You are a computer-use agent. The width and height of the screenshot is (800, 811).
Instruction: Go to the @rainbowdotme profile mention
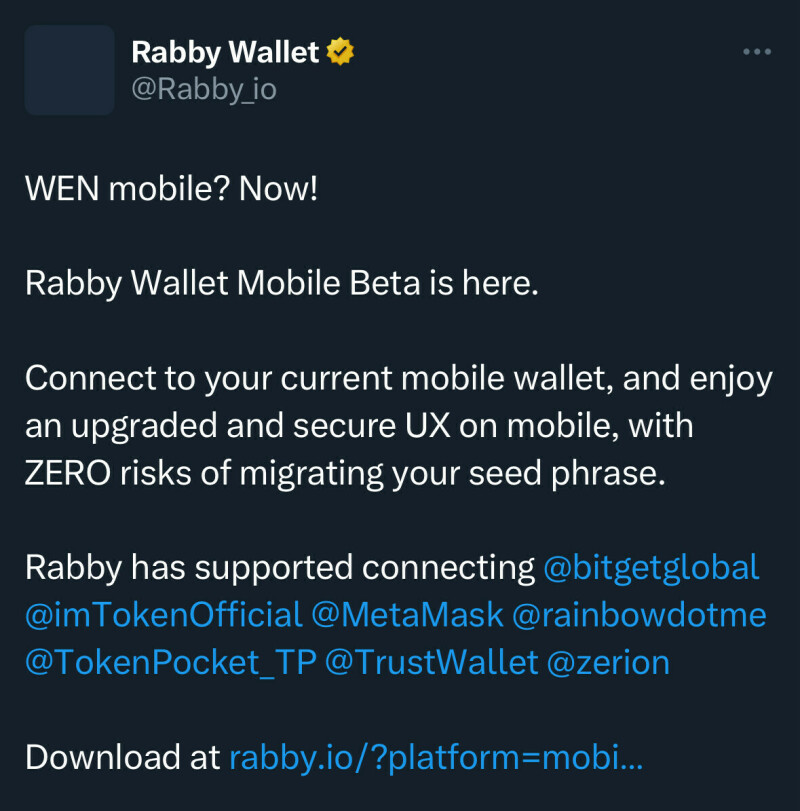(x=639, y=614)
